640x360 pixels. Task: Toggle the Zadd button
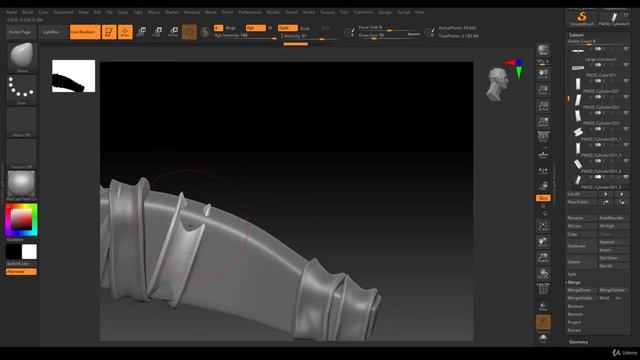[x=288, y=28]
